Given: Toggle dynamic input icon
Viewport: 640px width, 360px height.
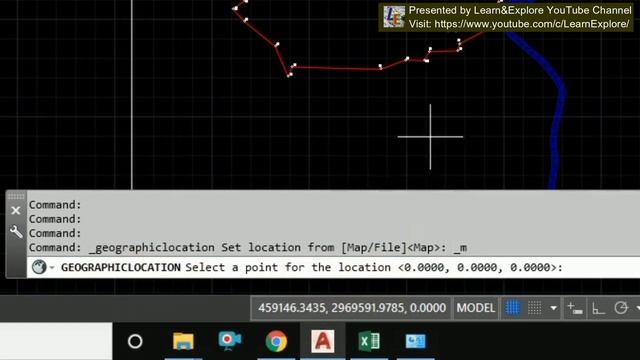Looking at the screenshot, I should point(575,308).
